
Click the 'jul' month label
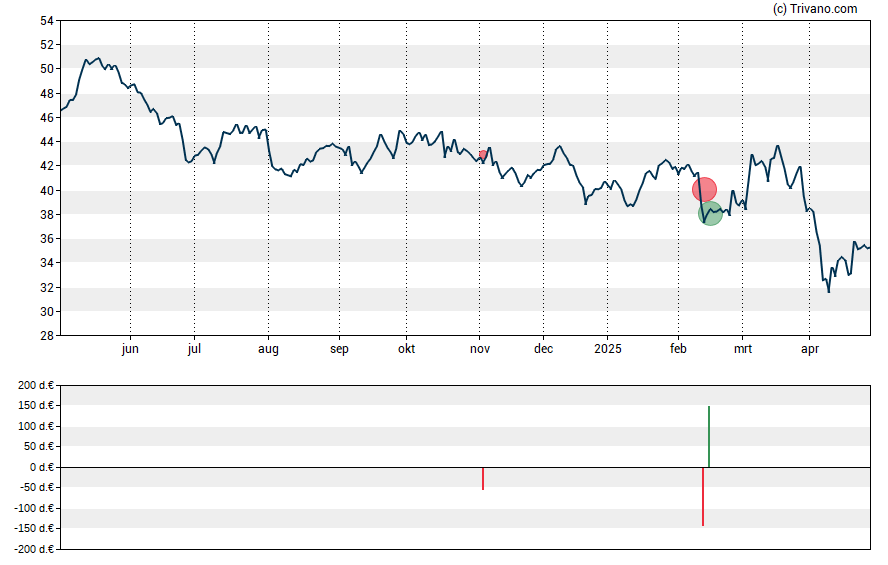pyautogui.click(x=194, y=349)
